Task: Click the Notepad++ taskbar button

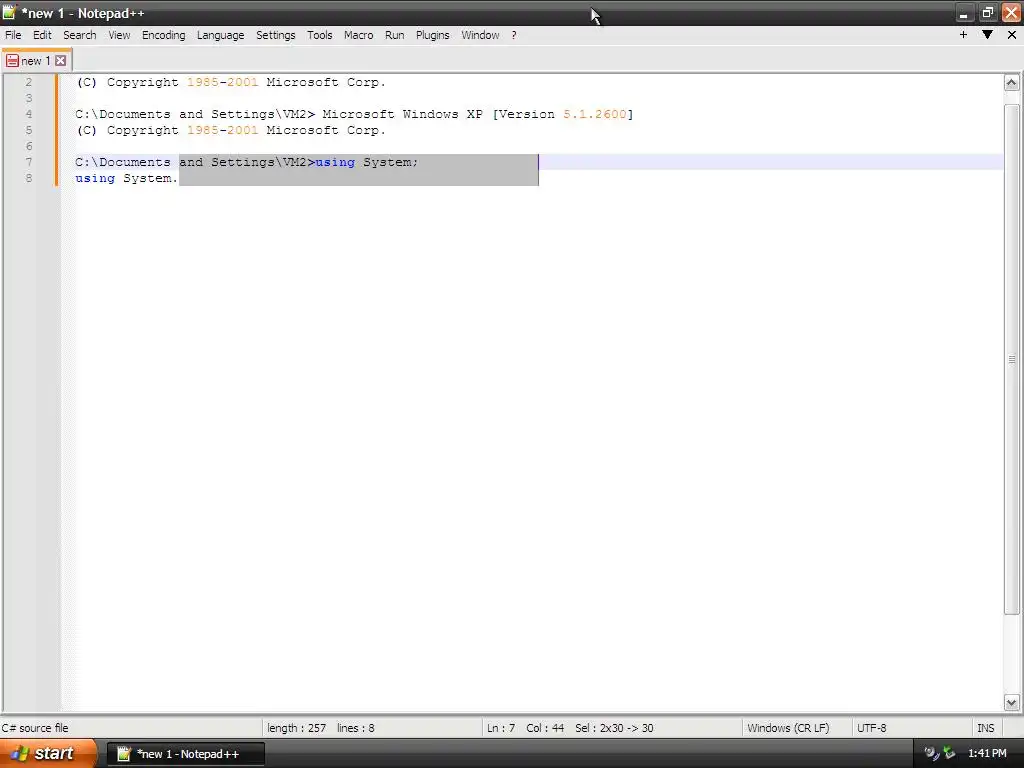Action: click(186, 754)
